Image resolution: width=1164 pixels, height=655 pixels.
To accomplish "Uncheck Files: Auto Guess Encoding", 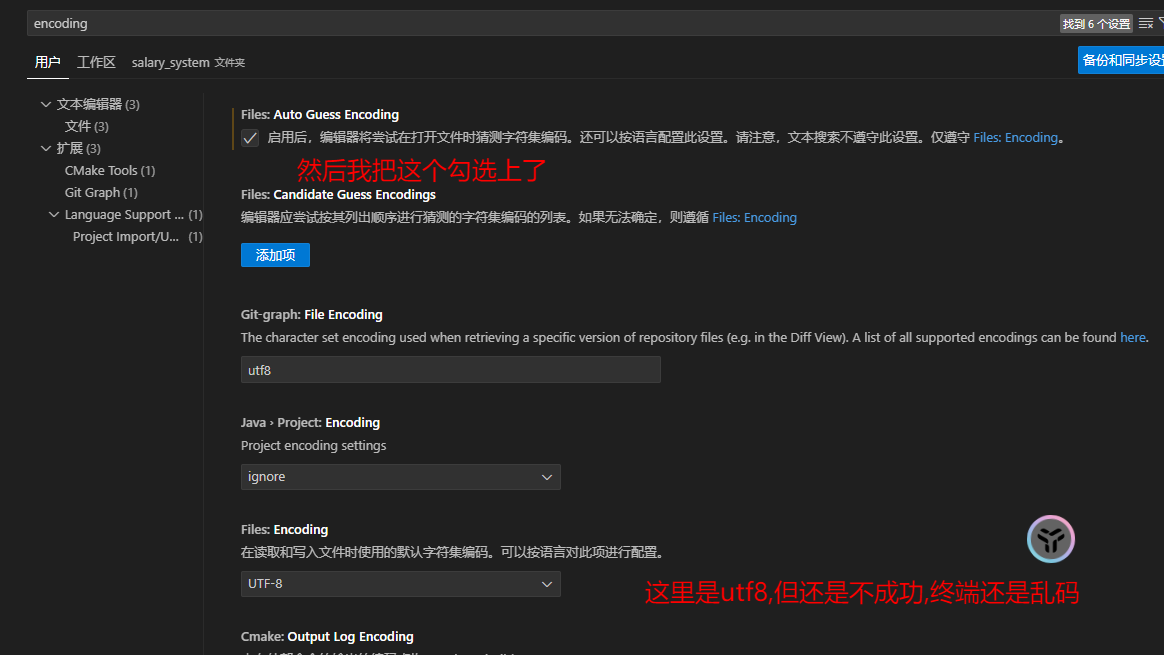I will click(249, 137).
